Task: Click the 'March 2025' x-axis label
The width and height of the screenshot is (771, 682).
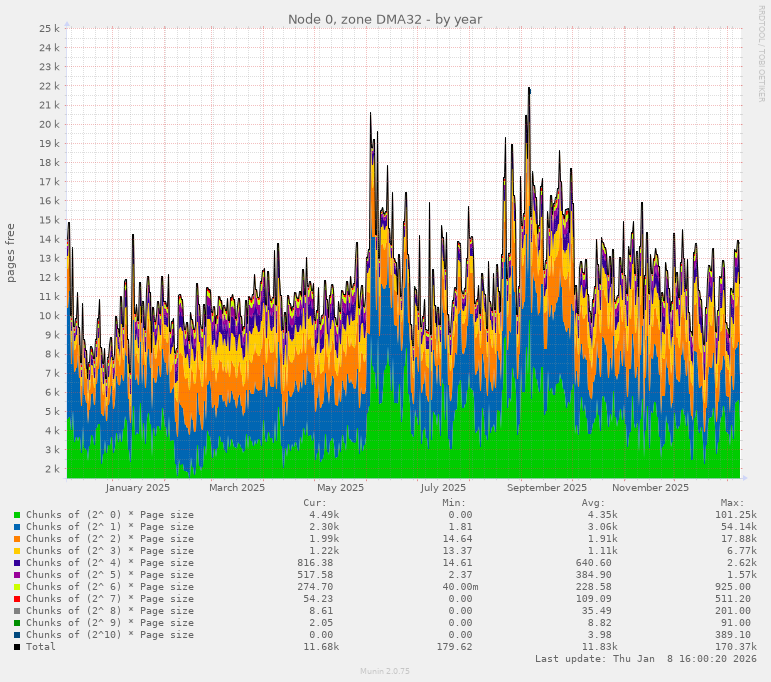Action: [237, 488]
